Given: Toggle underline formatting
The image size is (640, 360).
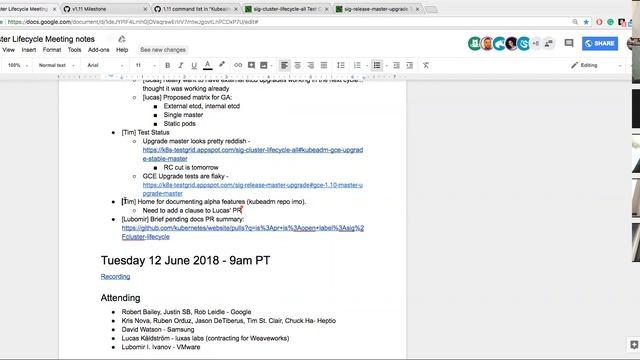Looking at the screenshot, I should tap(194, 65).
